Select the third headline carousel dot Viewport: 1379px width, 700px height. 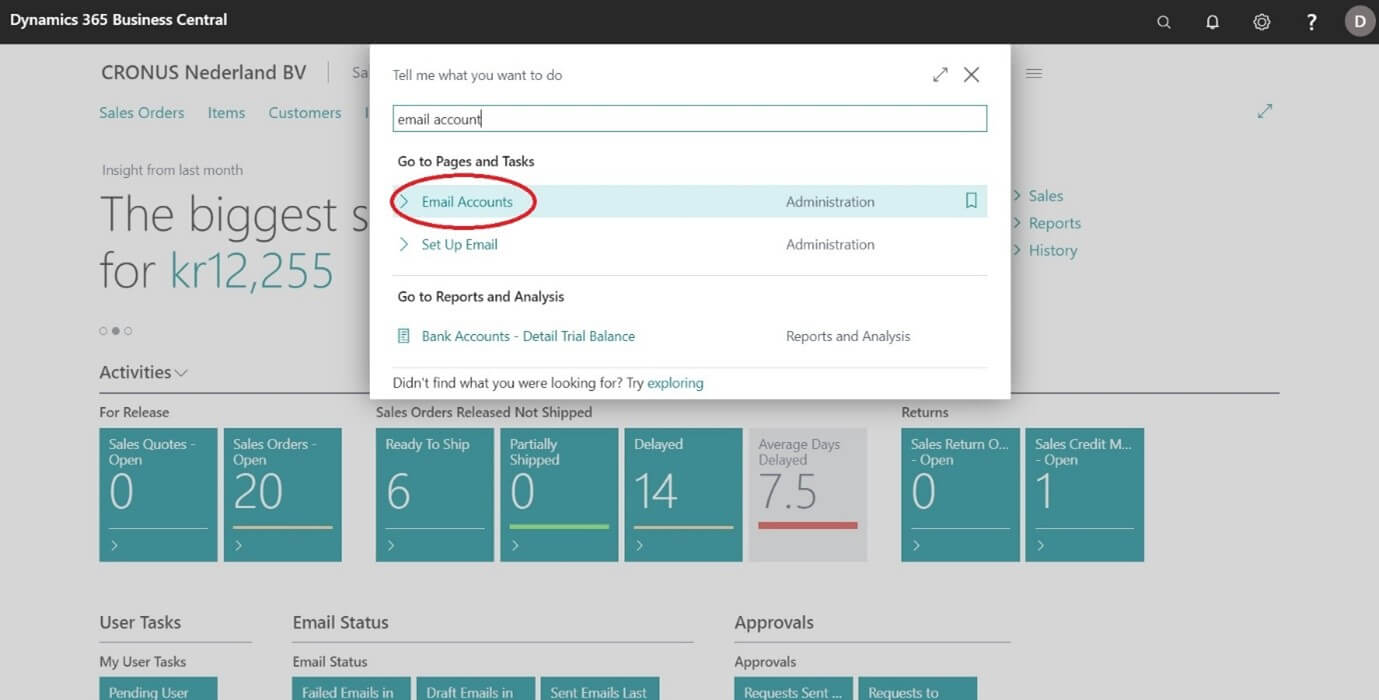(x=128, y=331)
